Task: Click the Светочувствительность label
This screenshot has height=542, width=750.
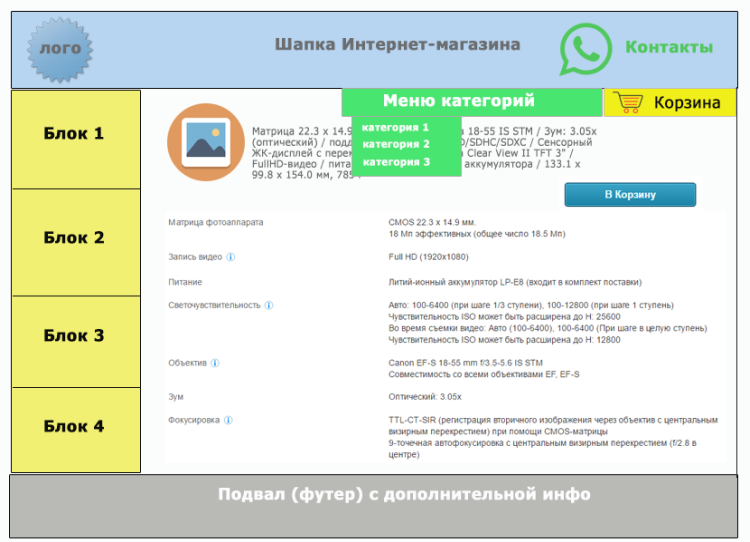Action: click(x=214, y=305)
